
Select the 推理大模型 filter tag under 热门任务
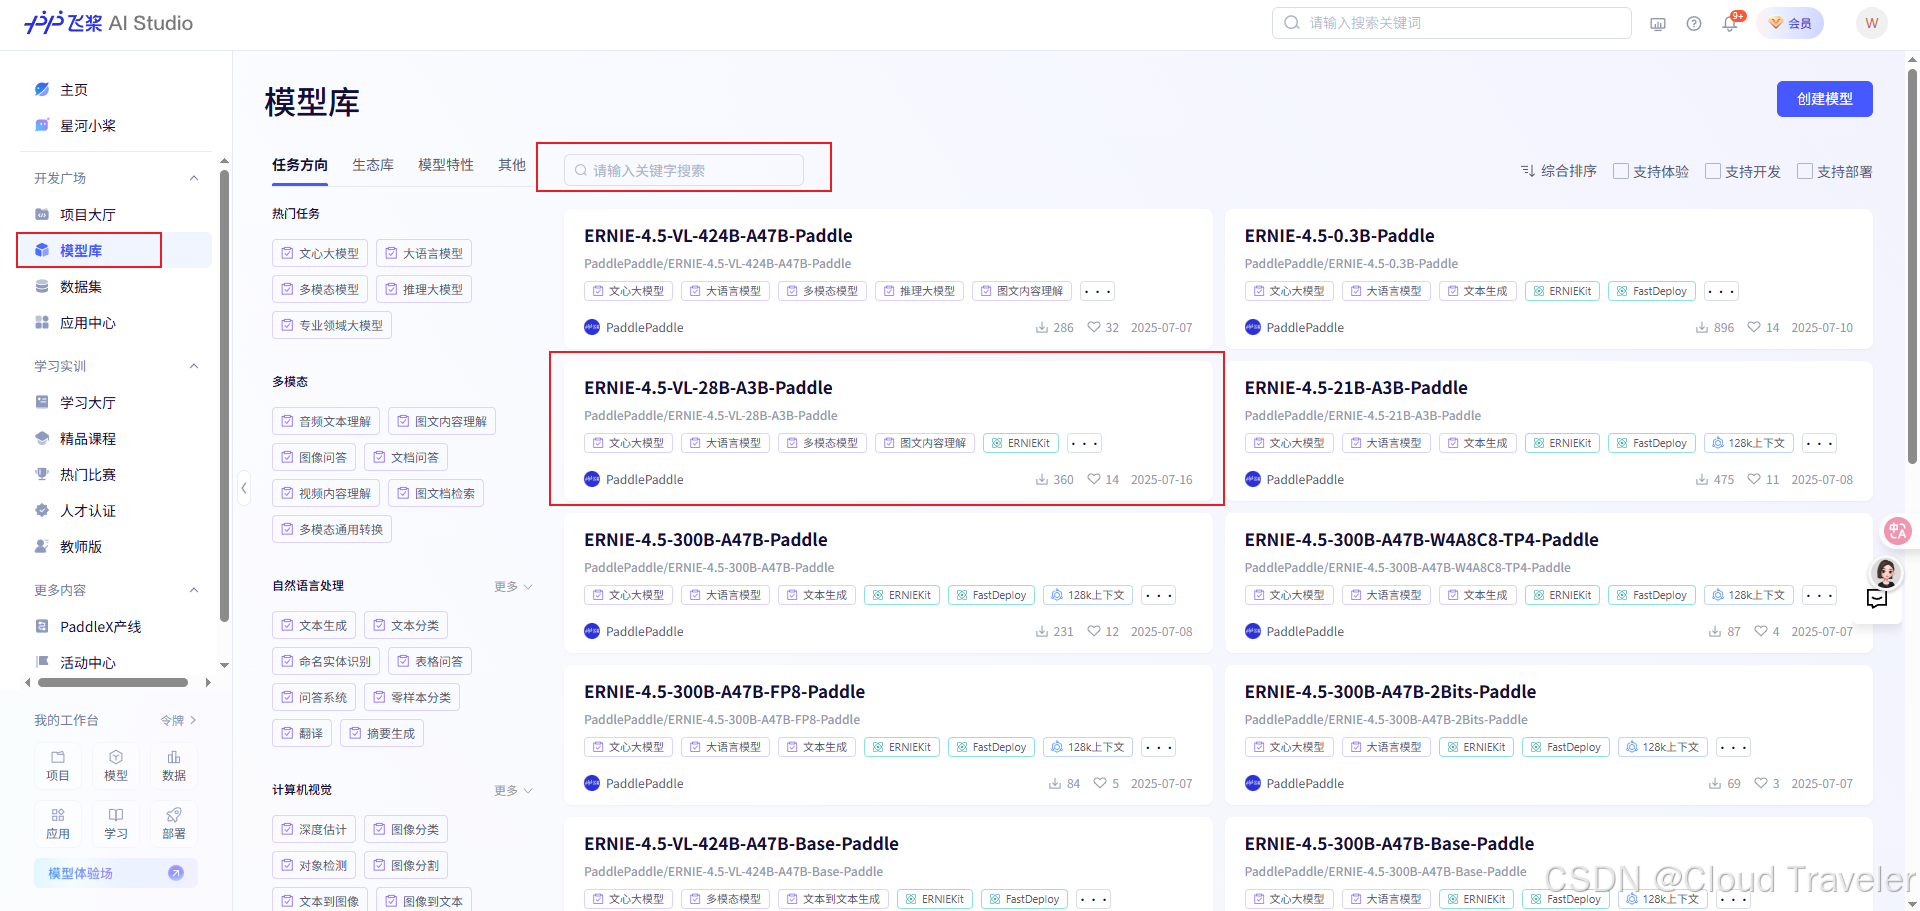(x=424, y=290)
